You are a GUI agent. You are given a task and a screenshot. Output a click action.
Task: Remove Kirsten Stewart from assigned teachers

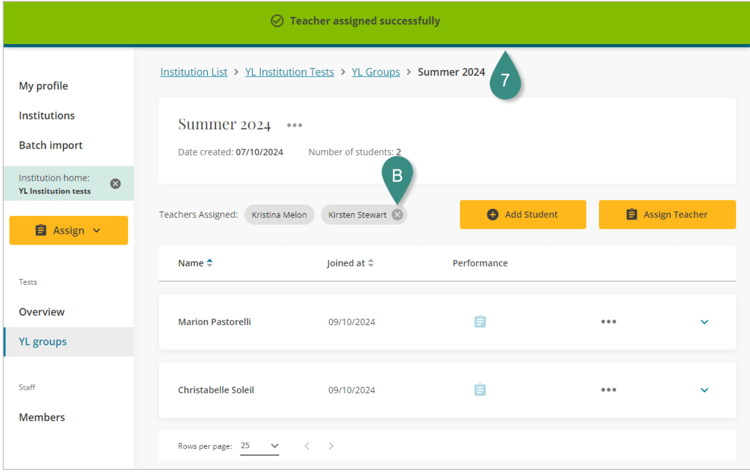coord(397,215)
